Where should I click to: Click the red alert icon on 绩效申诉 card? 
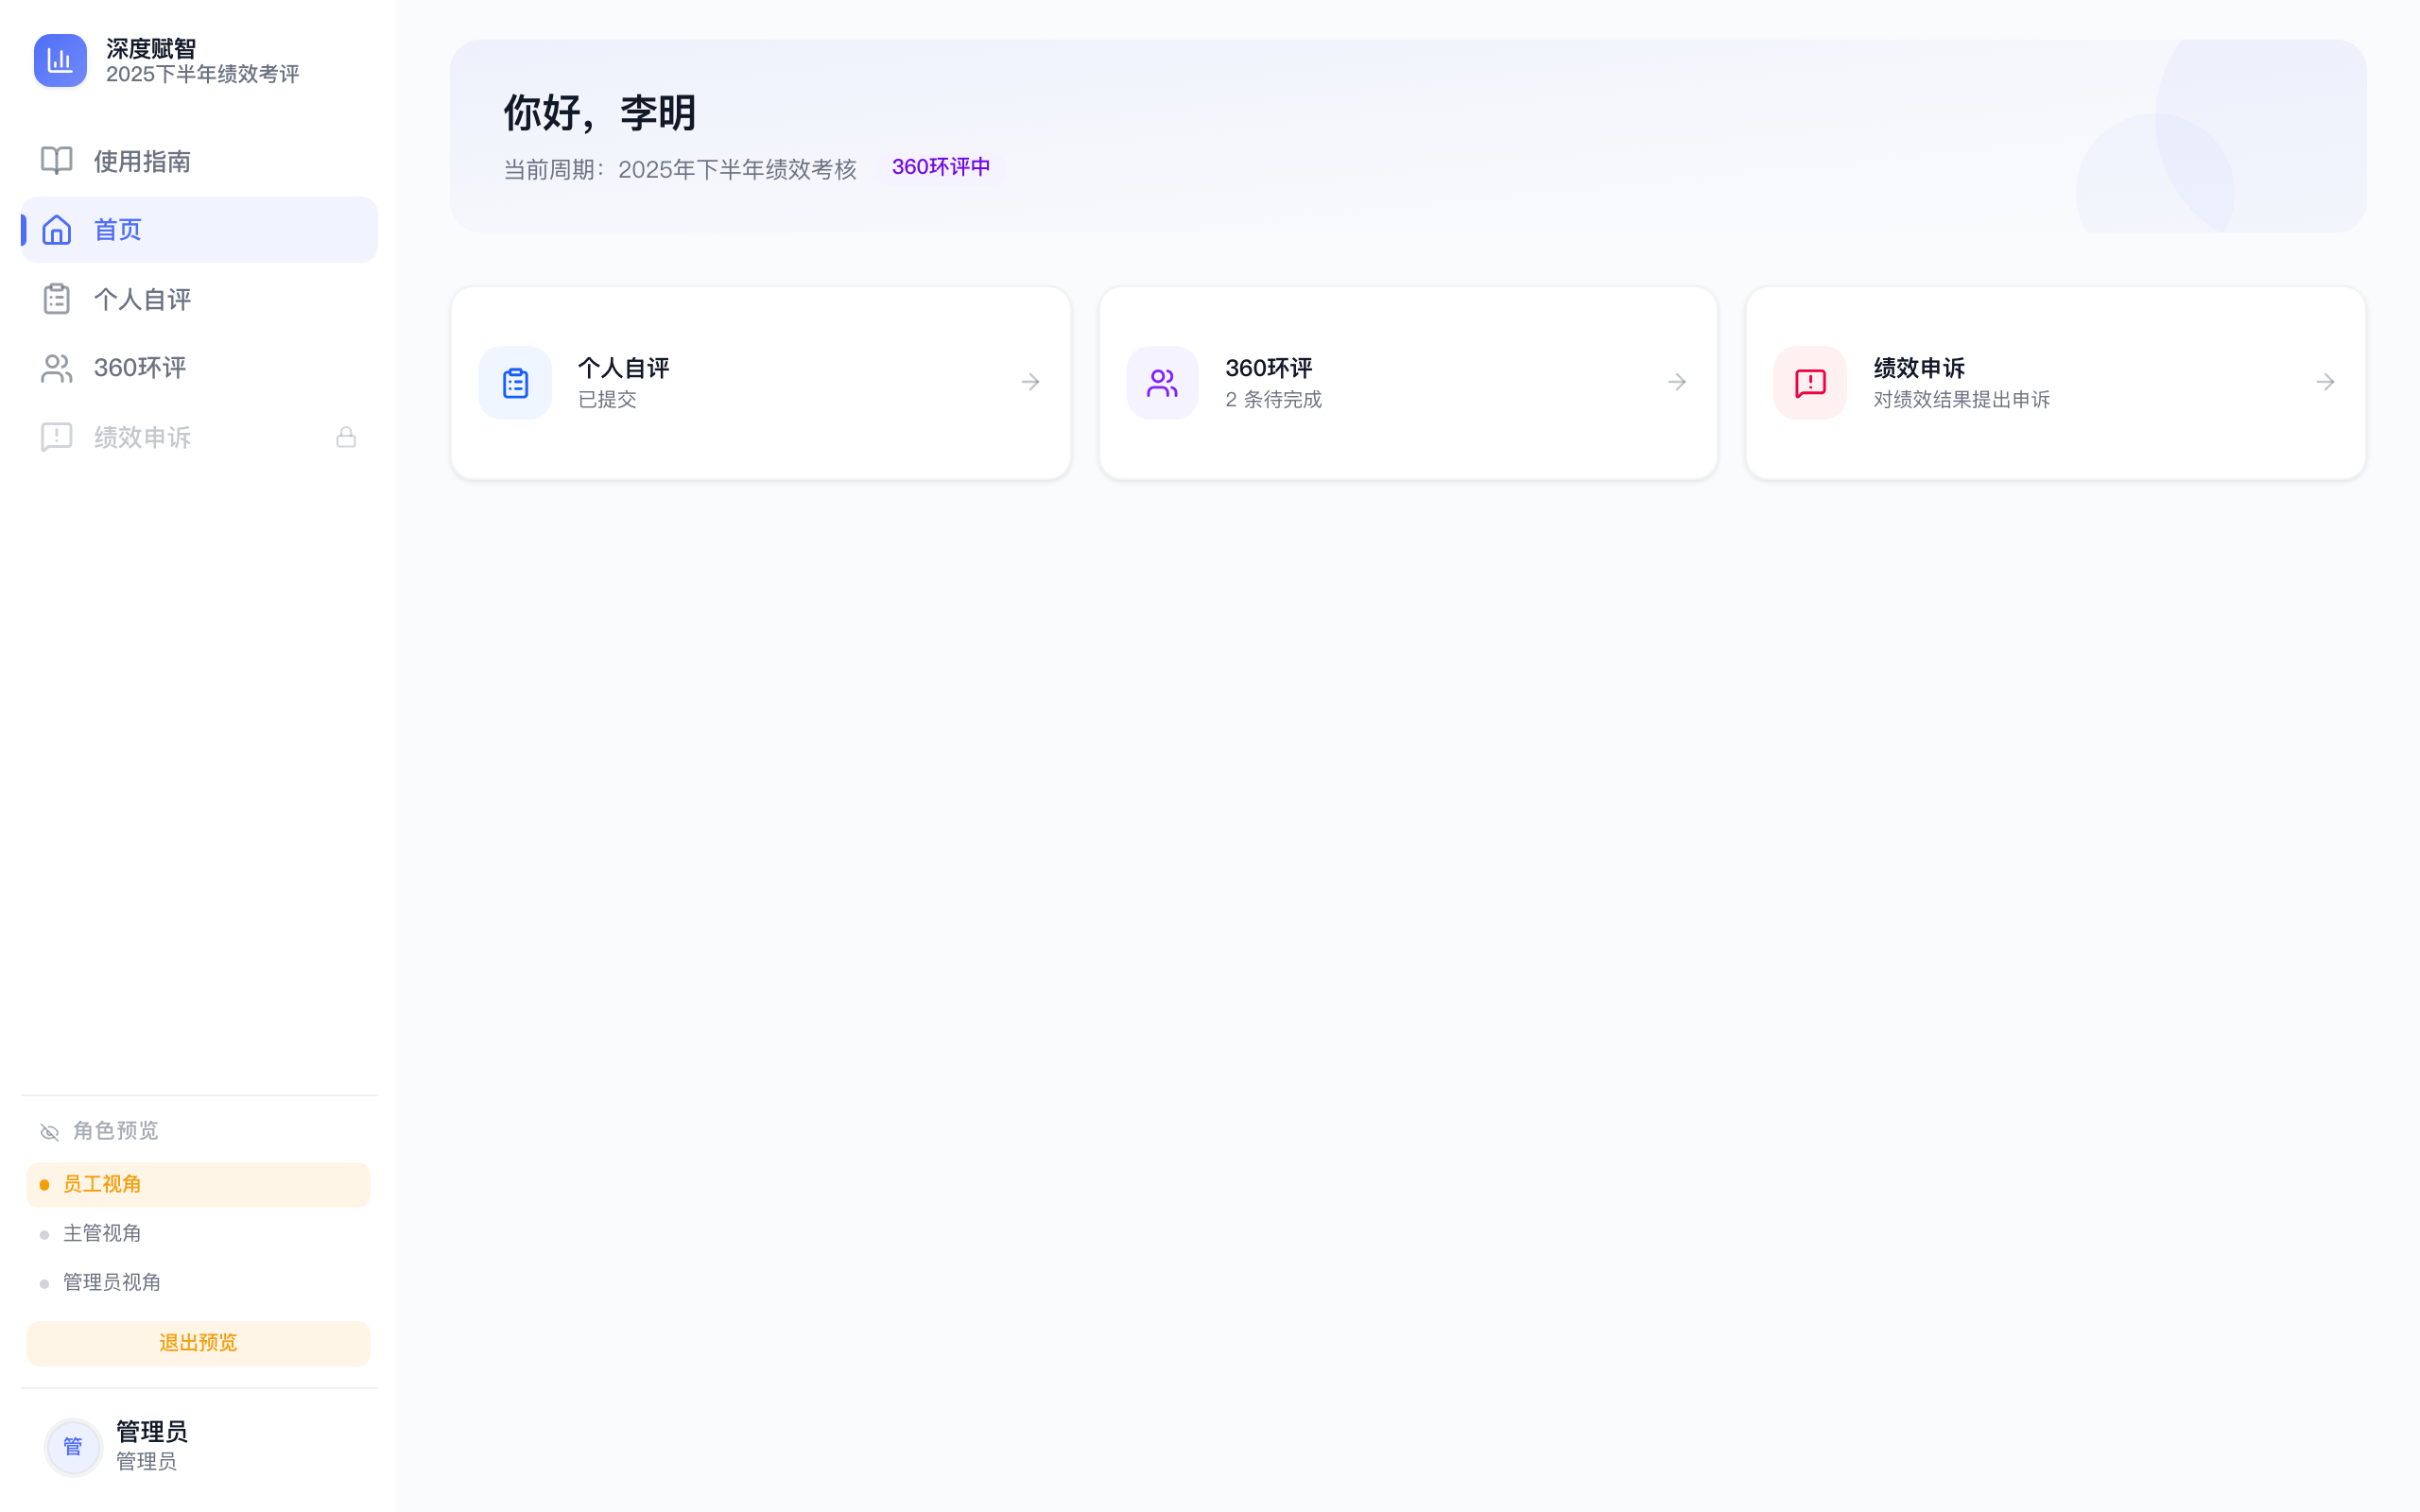pos(1809,382)
